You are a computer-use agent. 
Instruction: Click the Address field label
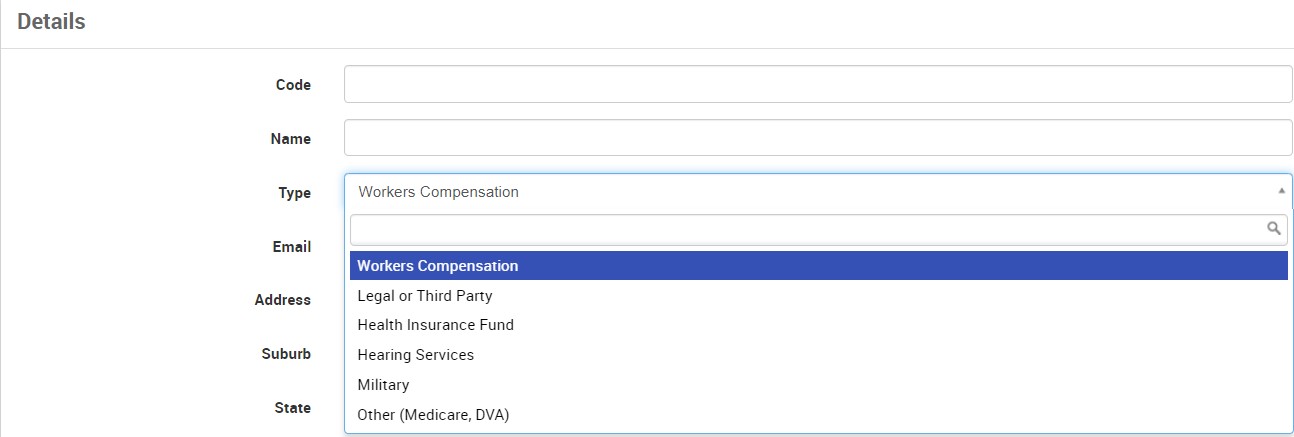pyautogui.click(x=283, y=300)
